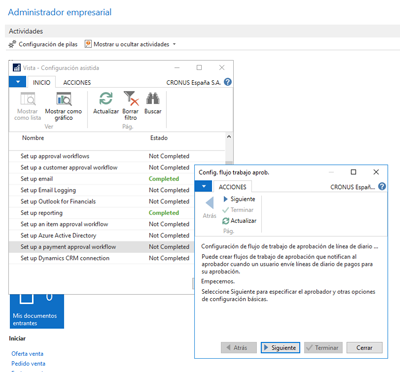The width and height of the screenshot is (400, 372).
Task: Select row Set up an item approval workflow
Action: pos(101,224)
